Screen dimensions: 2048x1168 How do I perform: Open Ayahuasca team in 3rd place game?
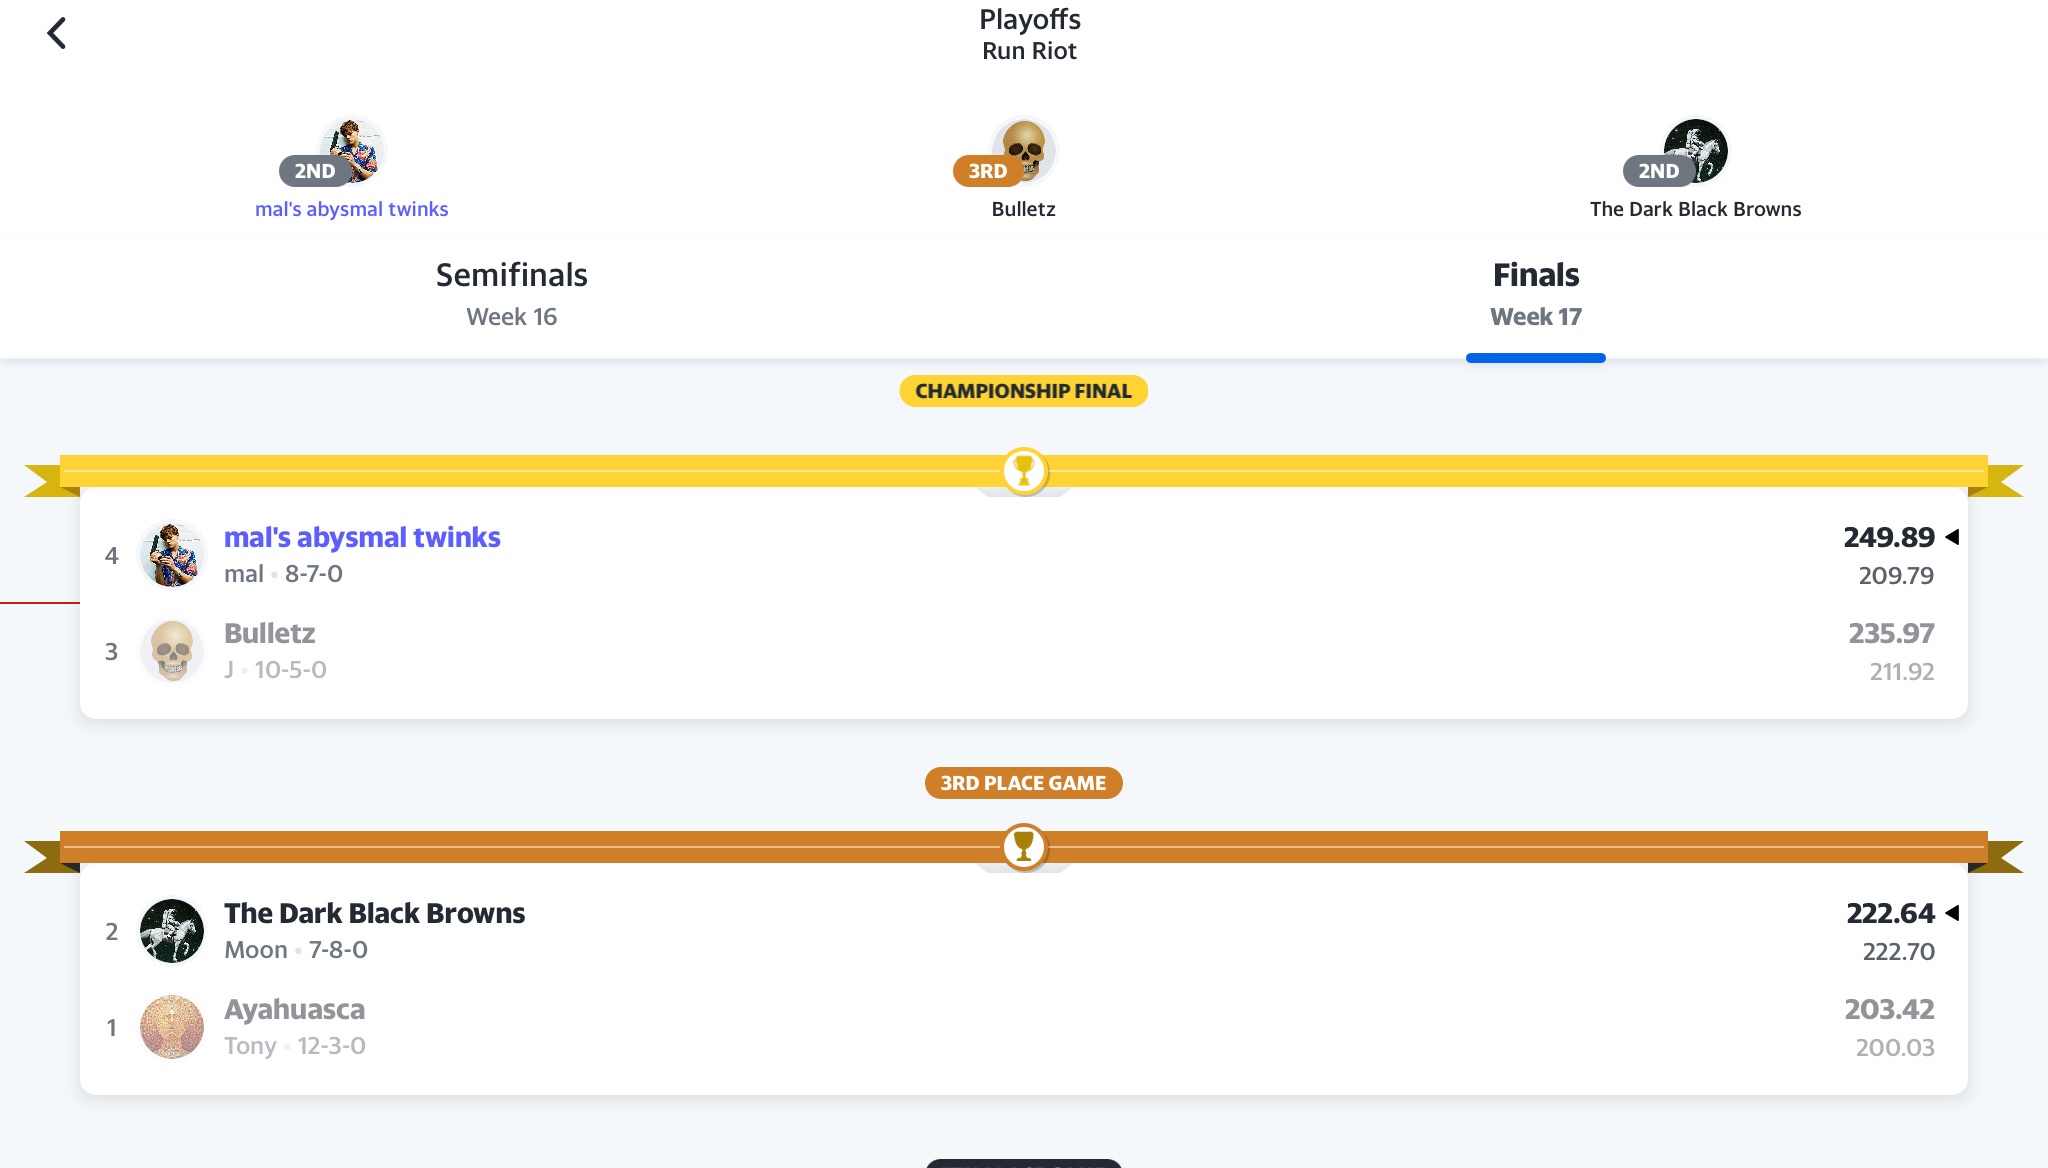pos(294,1009)
